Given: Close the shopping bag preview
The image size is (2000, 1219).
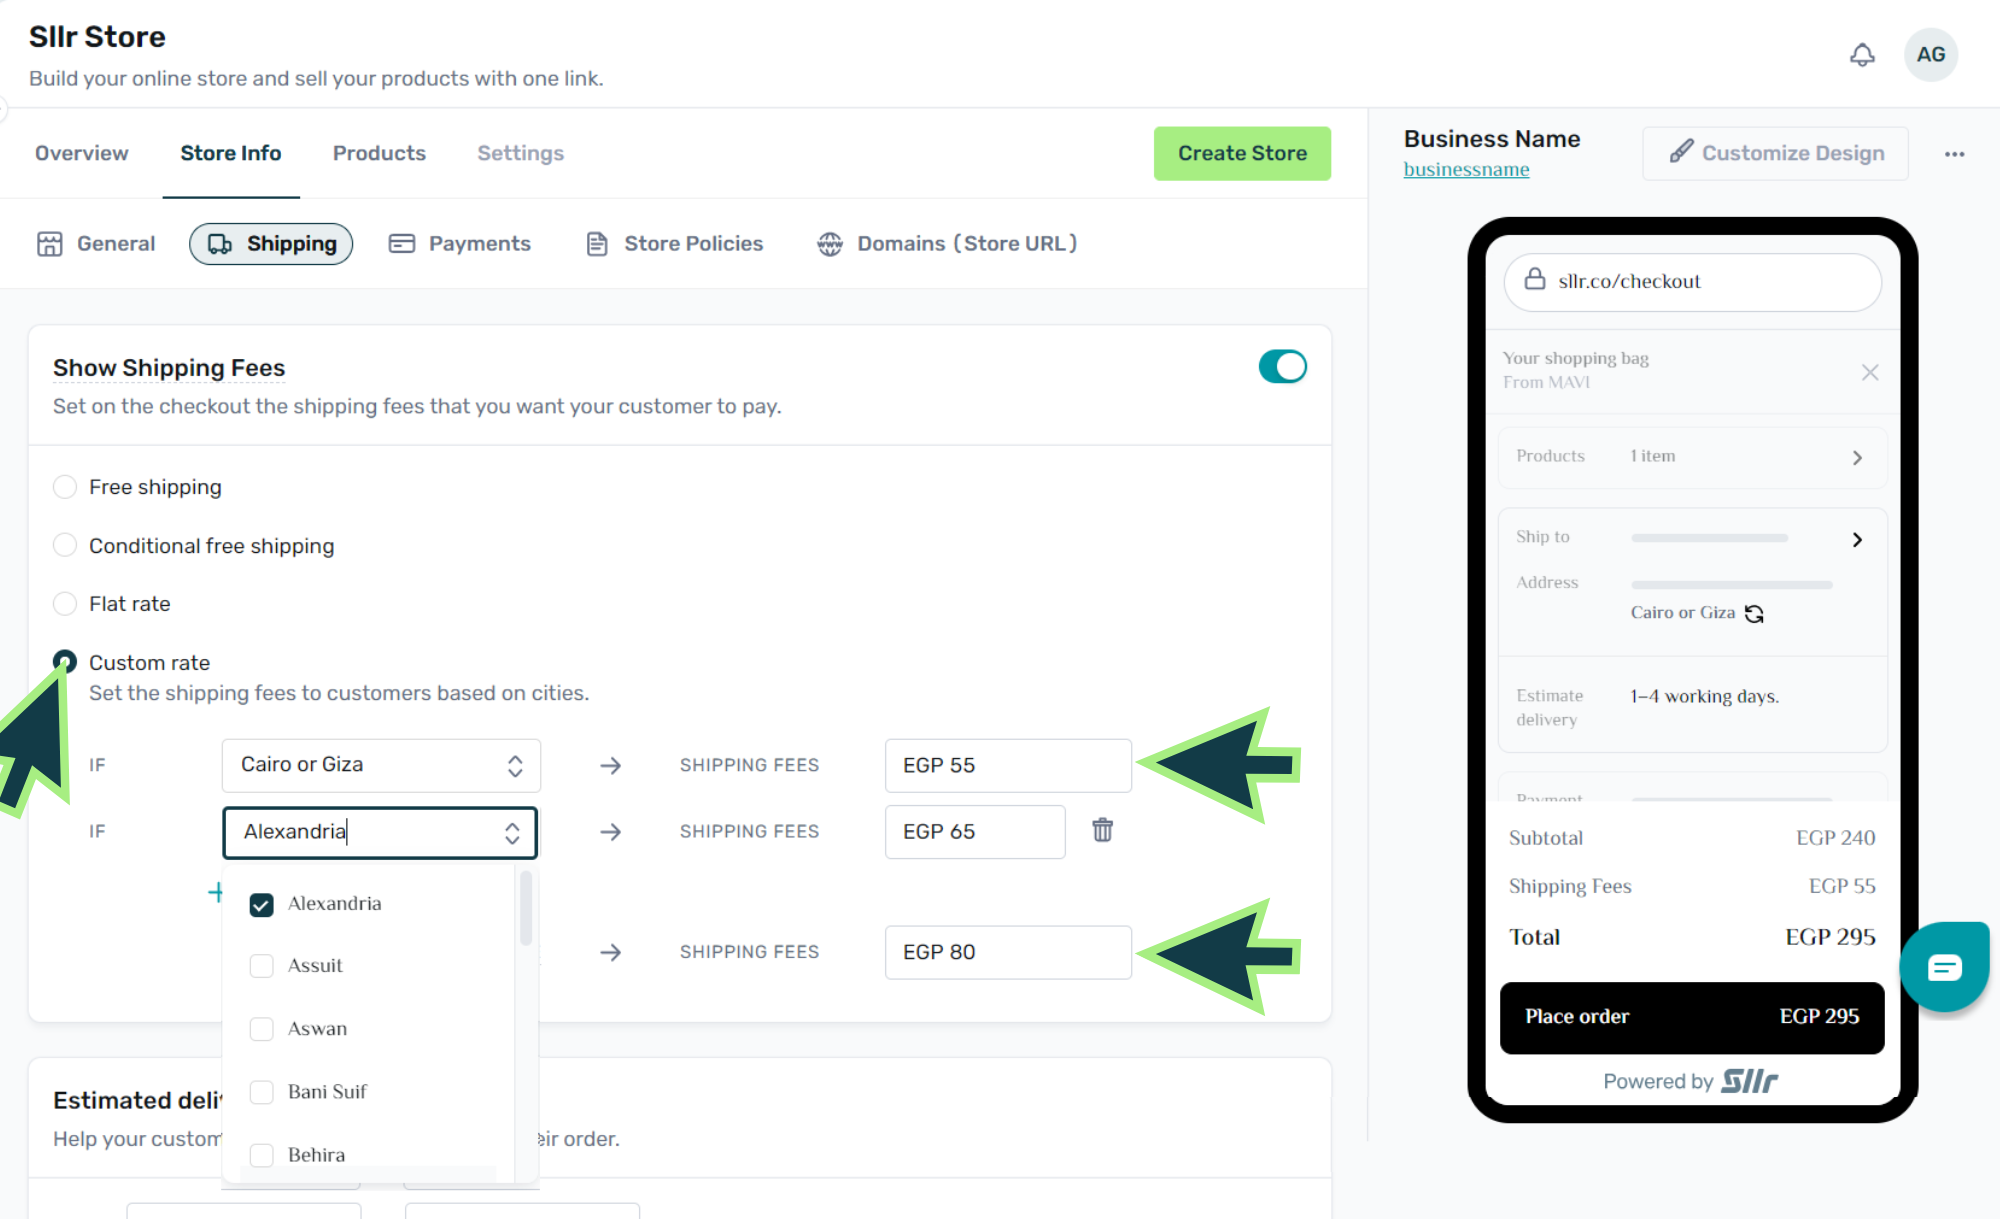Looking at the screenshot, I should [1869, 372].
